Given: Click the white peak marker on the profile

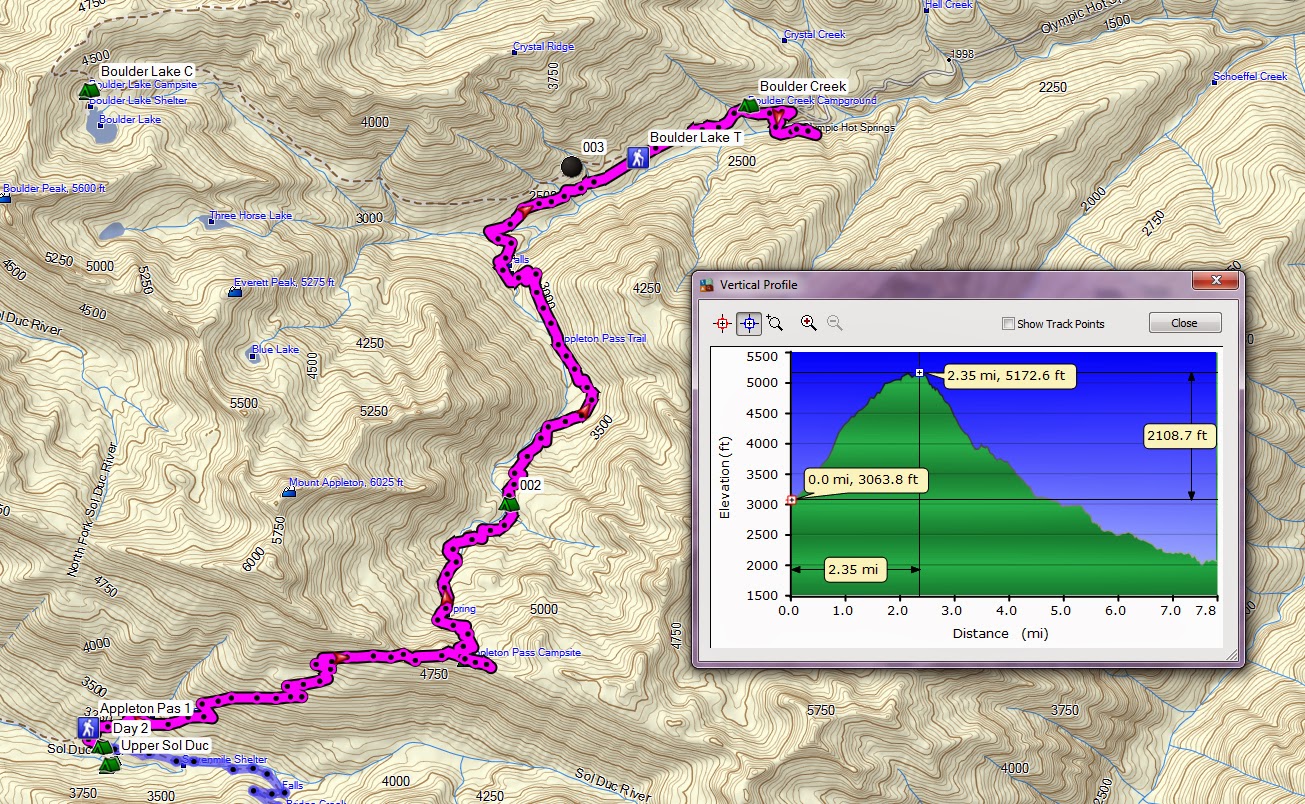Looking at the screenshot, I should [x=919, y=373].
